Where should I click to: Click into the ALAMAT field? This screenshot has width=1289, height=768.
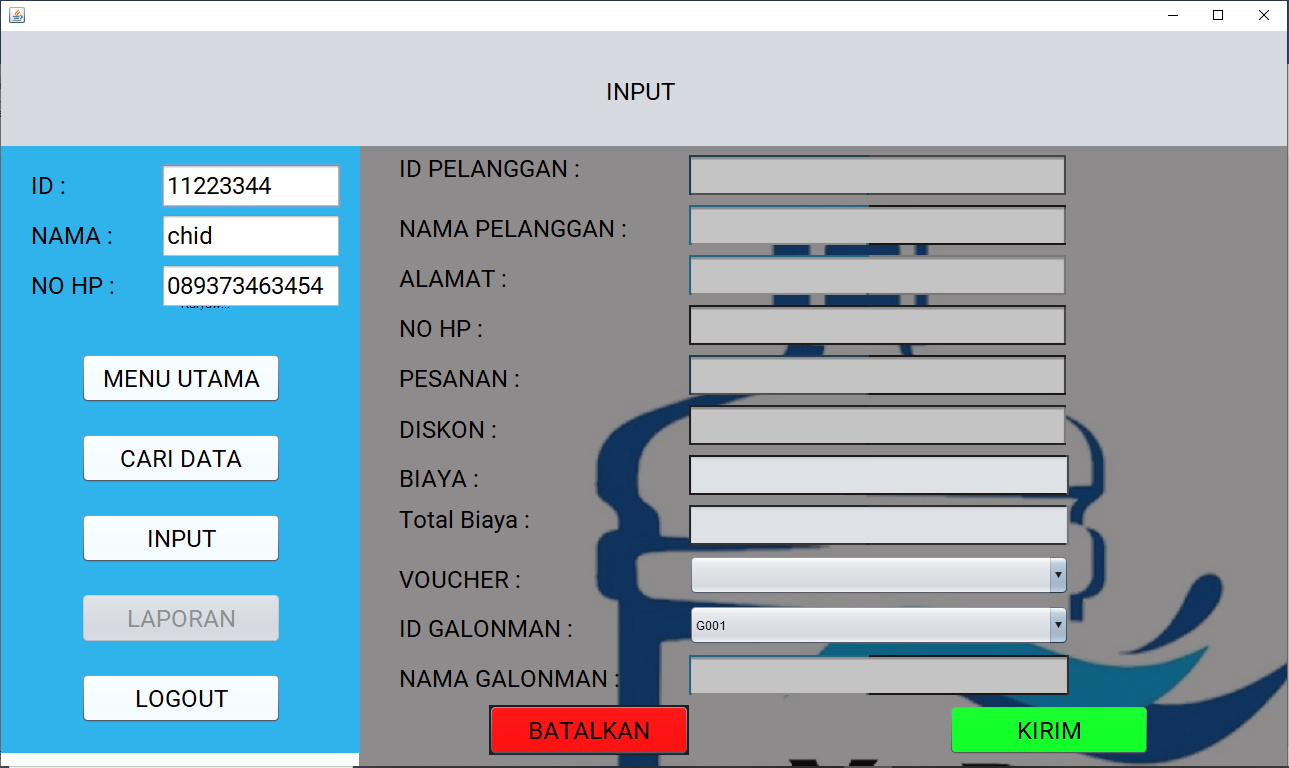point(877,275)
